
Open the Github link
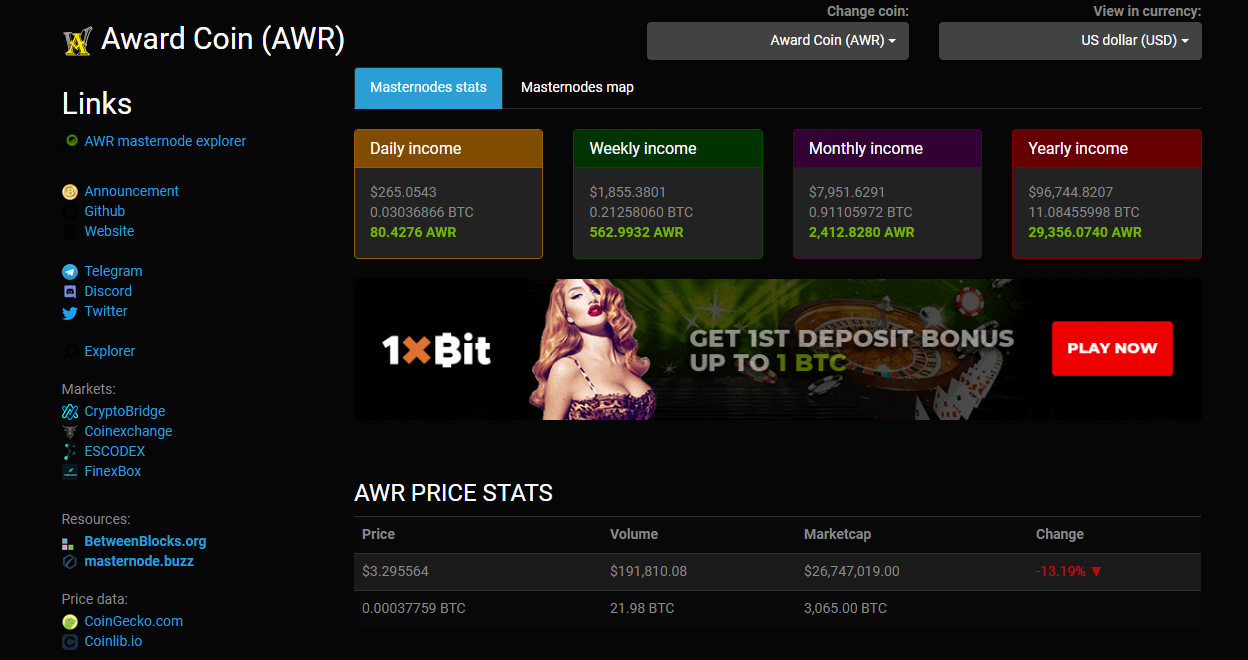coord(105,211)
